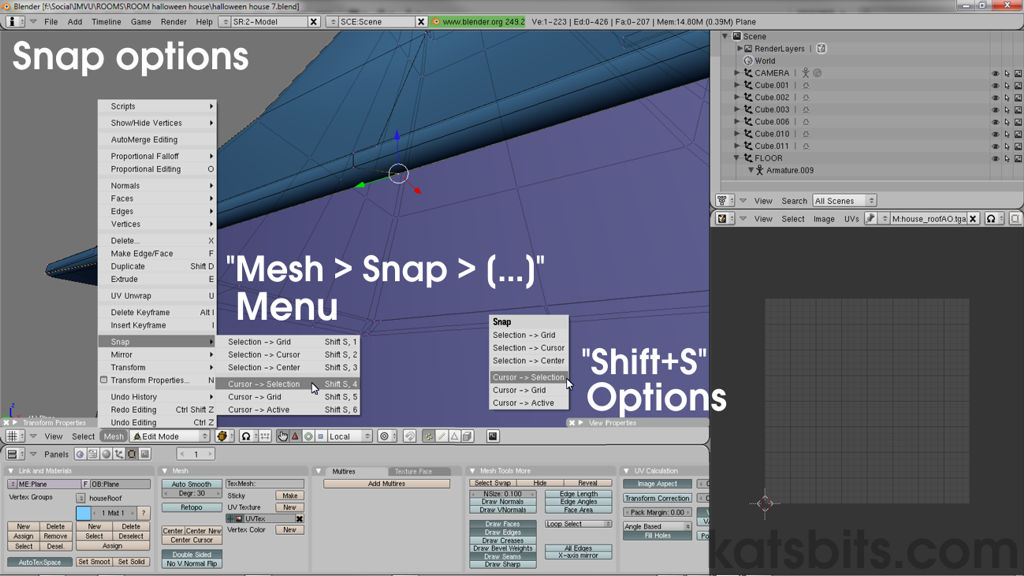Toggle visibility eye for Cube.003
1024x576 pixels.
point(995,110)
